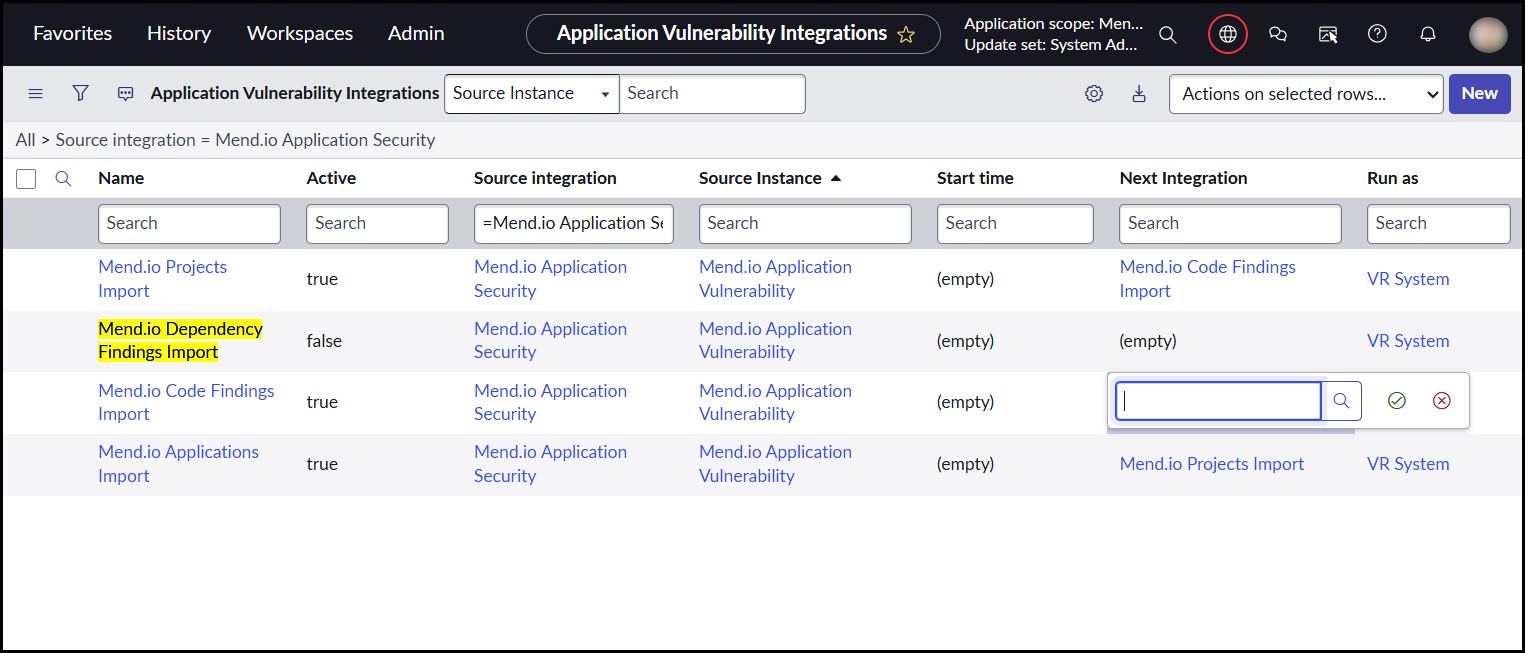The width and height of the screenshot is (1525, 653).
Task: Sort by Source Instance column header
Action: [760, 178]
